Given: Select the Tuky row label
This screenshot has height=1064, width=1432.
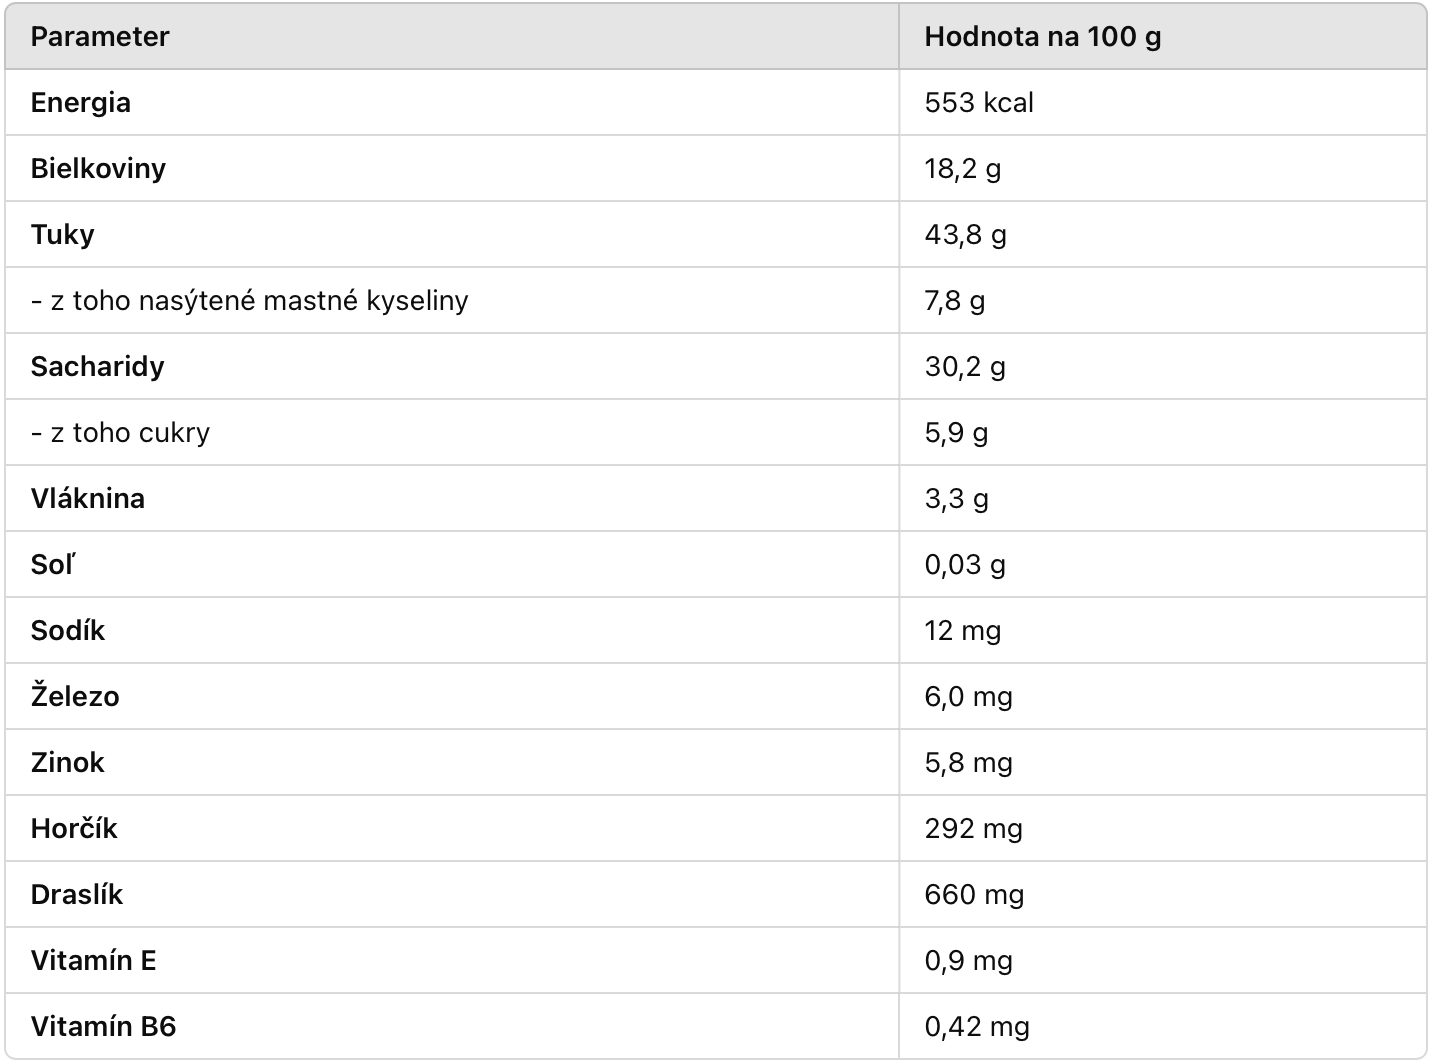Looking at the screenshot, I should click(62, 235).
